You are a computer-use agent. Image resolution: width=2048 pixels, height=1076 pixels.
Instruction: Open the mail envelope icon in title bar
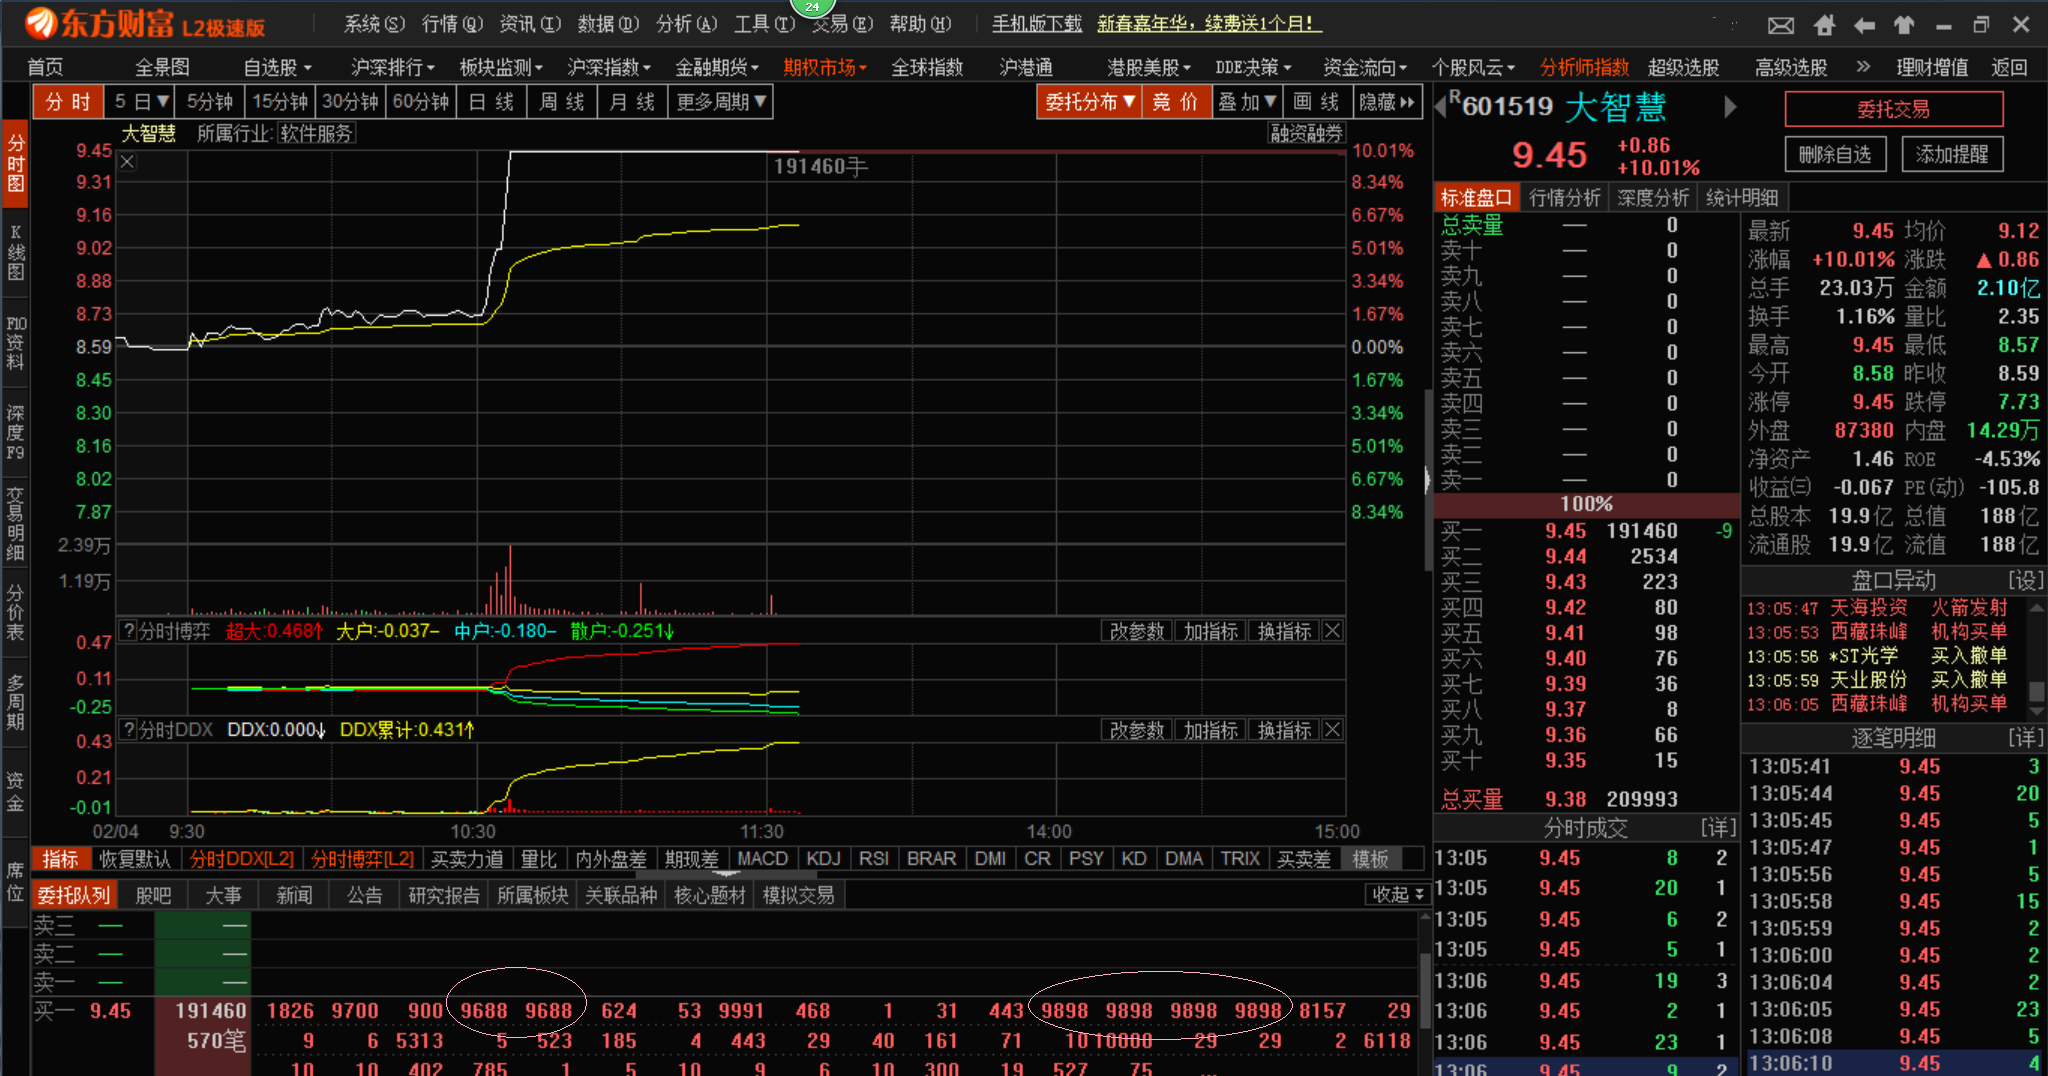coord(1780,25)
